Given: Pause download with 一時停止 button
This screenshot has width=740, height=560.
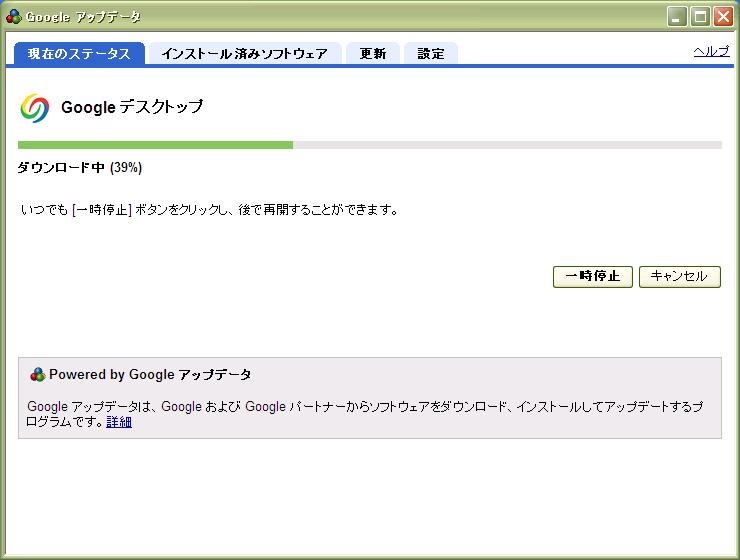Looking at the screenshot, I should [593, 276].
